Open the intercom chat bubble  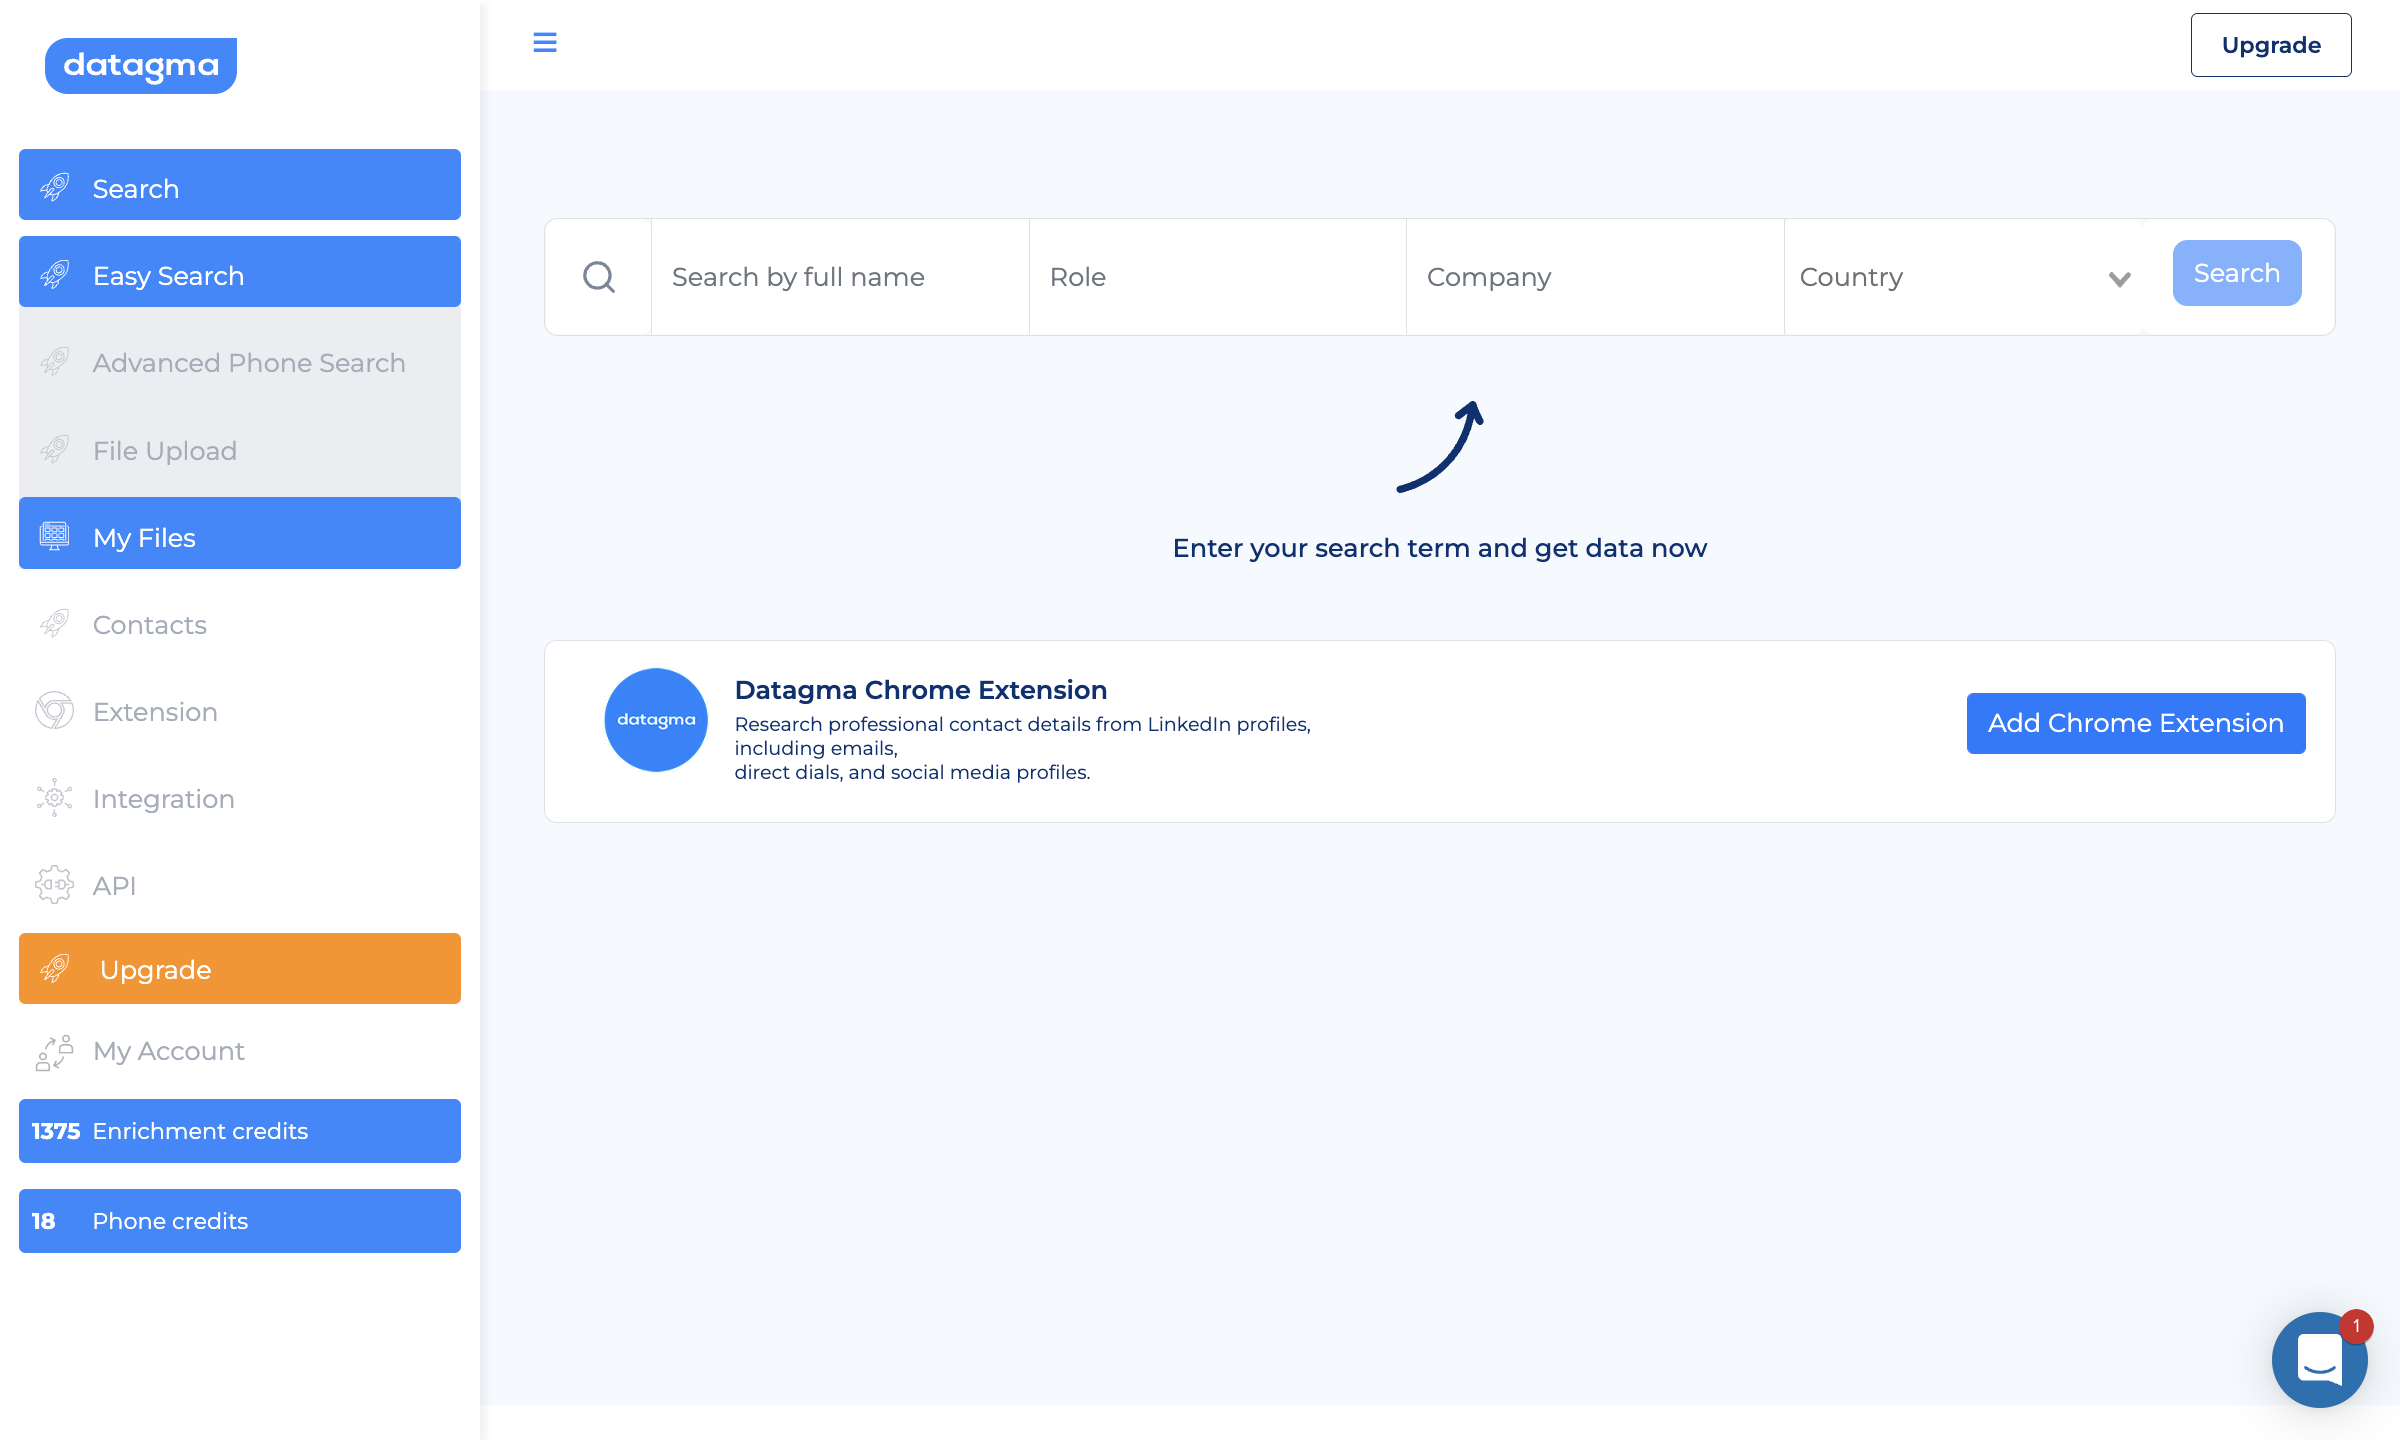pos(2319,1360)
